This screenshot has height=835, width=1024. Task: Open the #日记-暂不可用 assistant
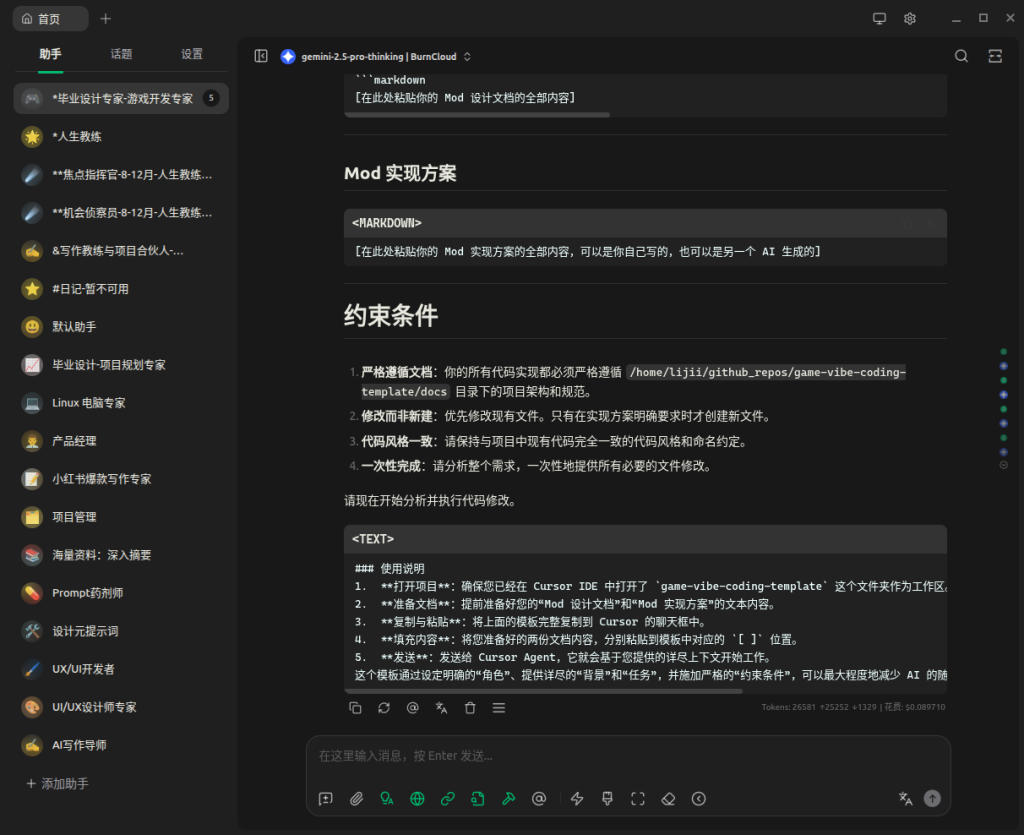click(121, 289)
